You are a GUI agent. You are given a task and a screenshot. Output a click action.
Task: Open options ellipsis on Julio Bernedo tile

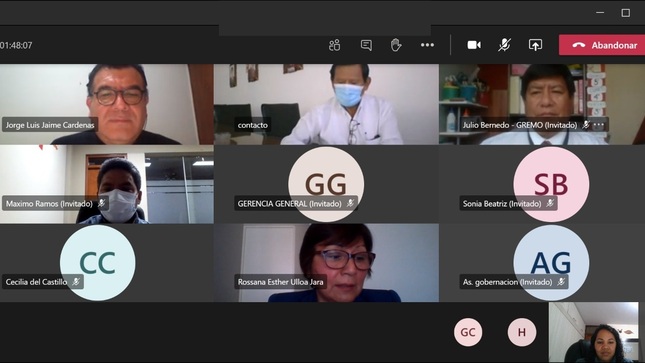point(599,124)
